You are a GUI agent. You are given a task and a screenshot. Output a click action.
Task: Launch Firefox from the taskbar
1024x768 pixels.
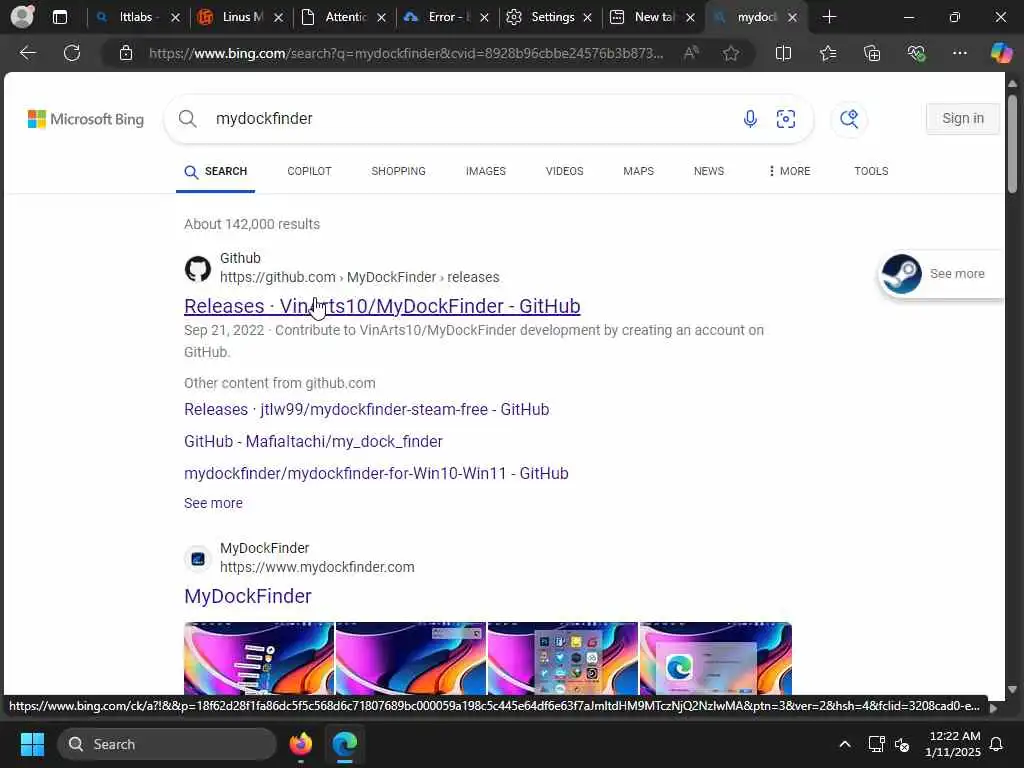click(300, 744)
